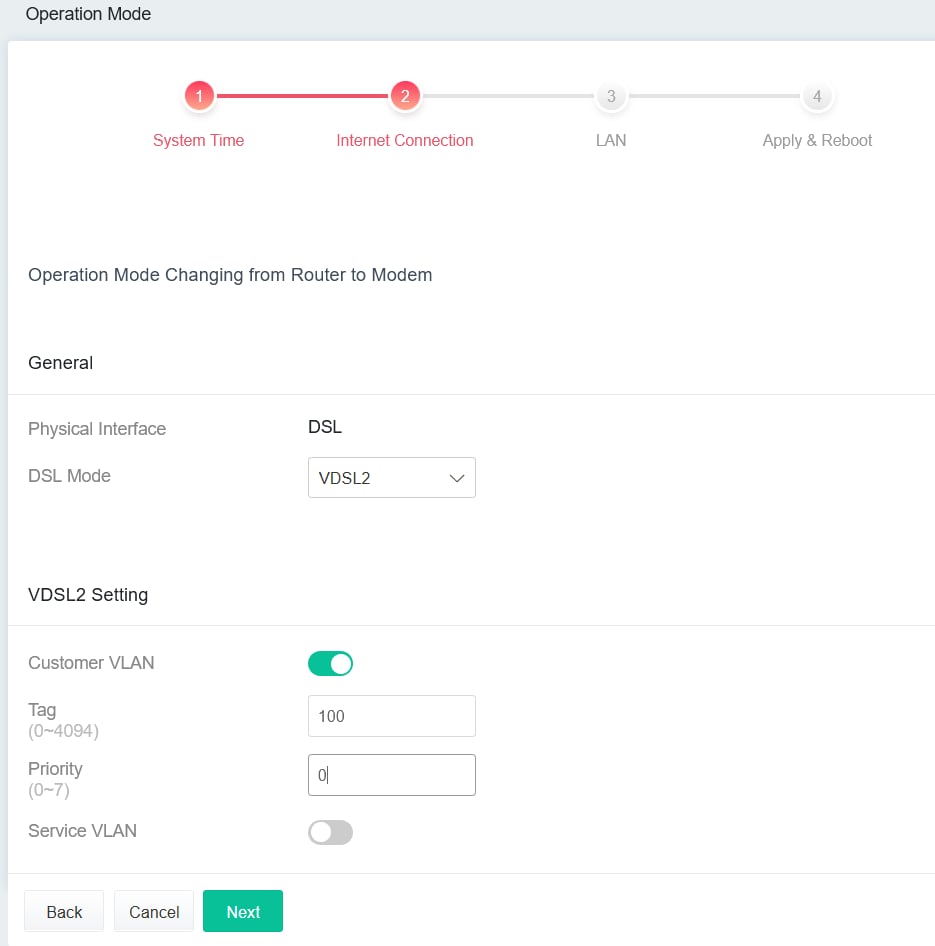Disable the Customer VLAN toggle
The height and width of the screenshot is (946, 935).
click(330, 663)
